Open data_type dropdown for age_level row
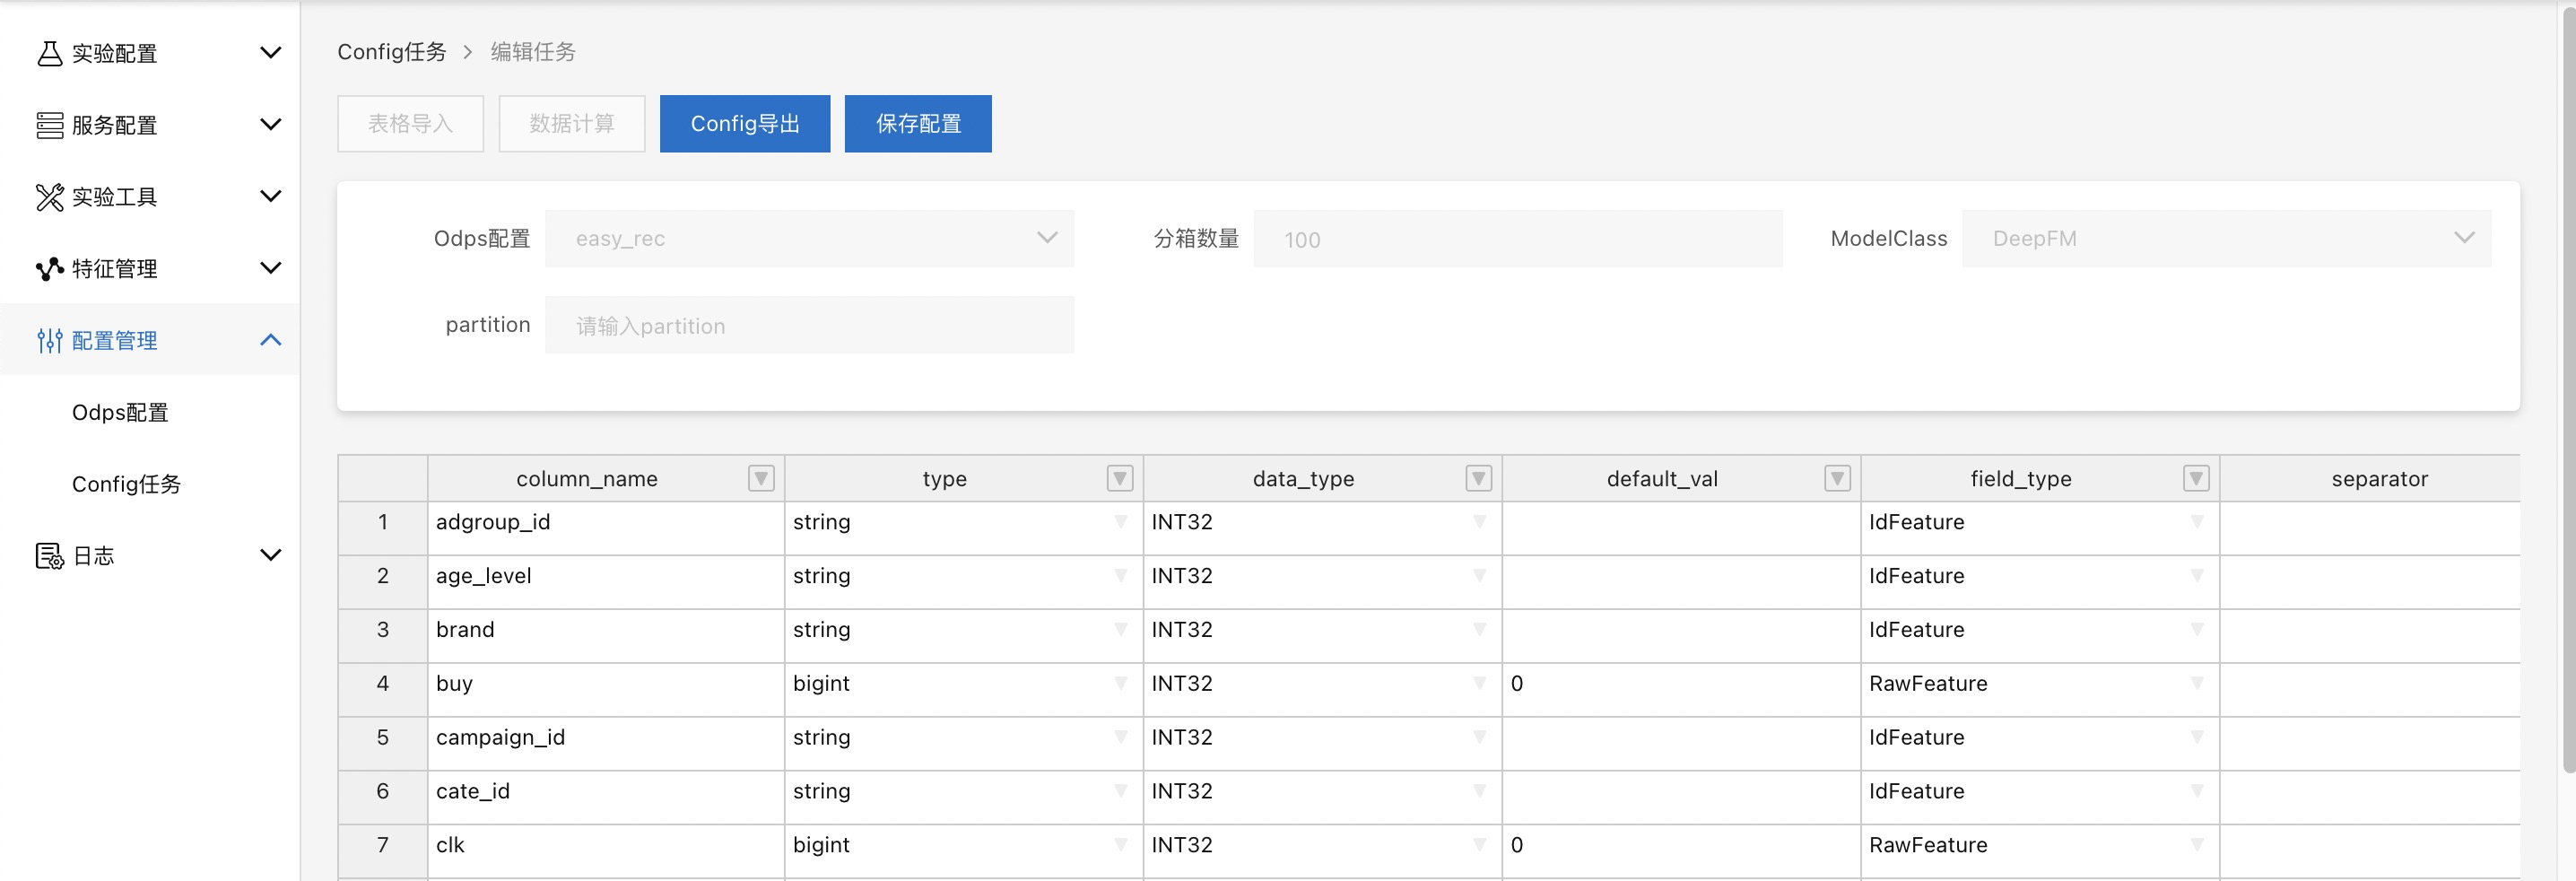Viewport: 2576px width, 881px height. click(x=1479, y=576)
